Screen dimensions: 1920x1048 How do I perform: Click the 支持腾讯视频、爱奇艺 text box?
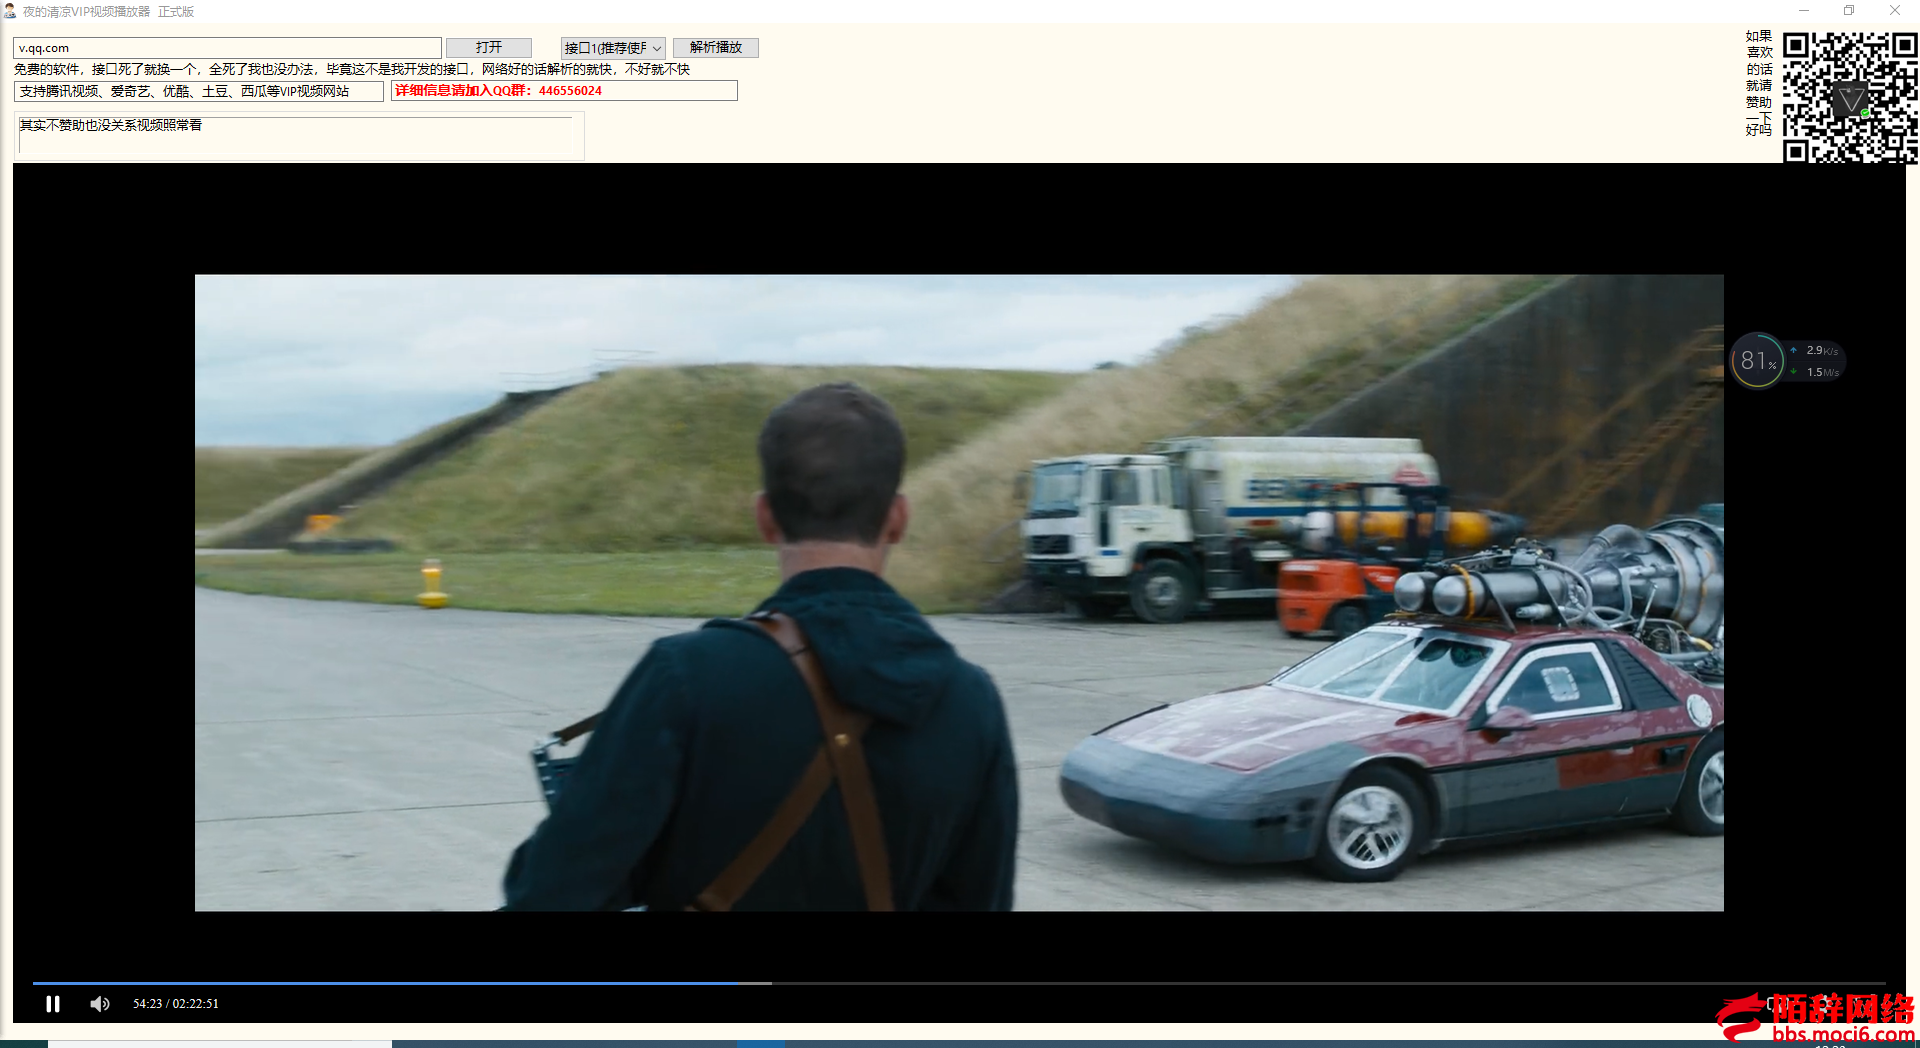(198, 91)
